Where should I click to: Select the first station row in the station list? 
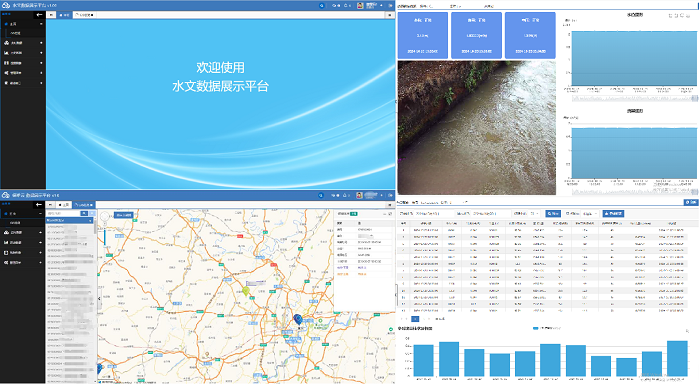coord(70,226)
